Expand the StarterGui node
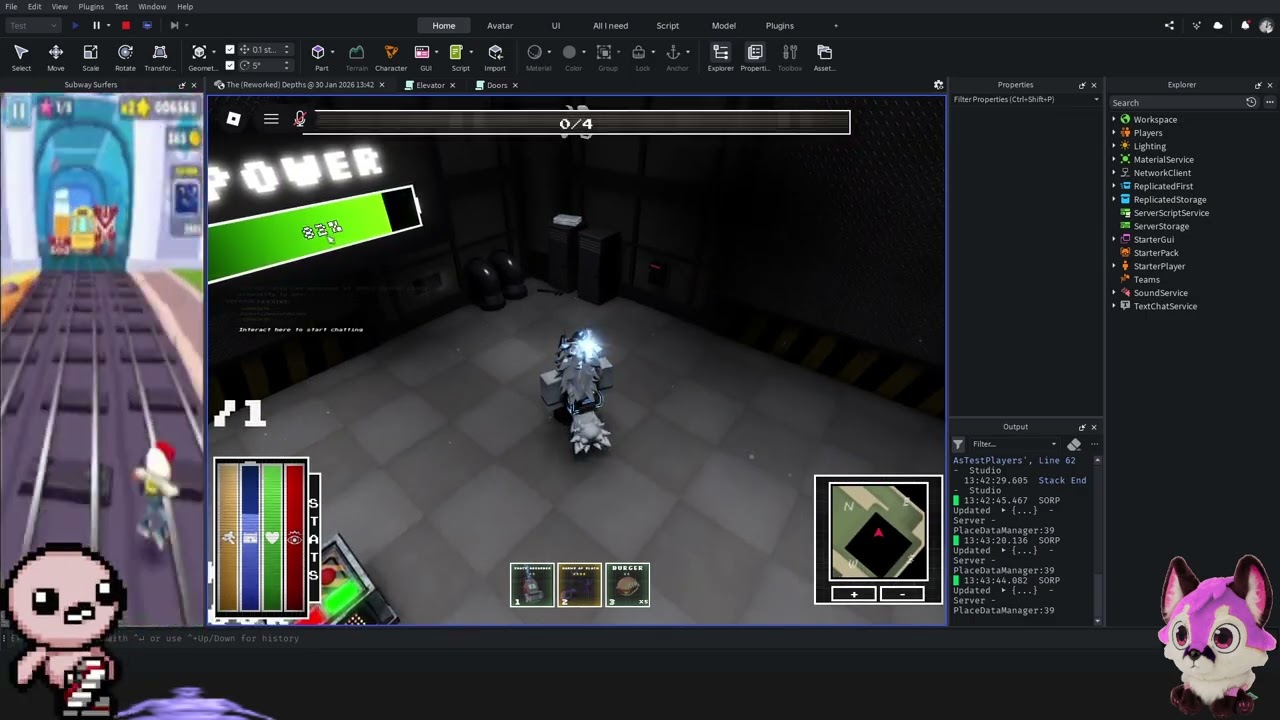Screen dimensions: 1280x720 tap(1114, 239)
